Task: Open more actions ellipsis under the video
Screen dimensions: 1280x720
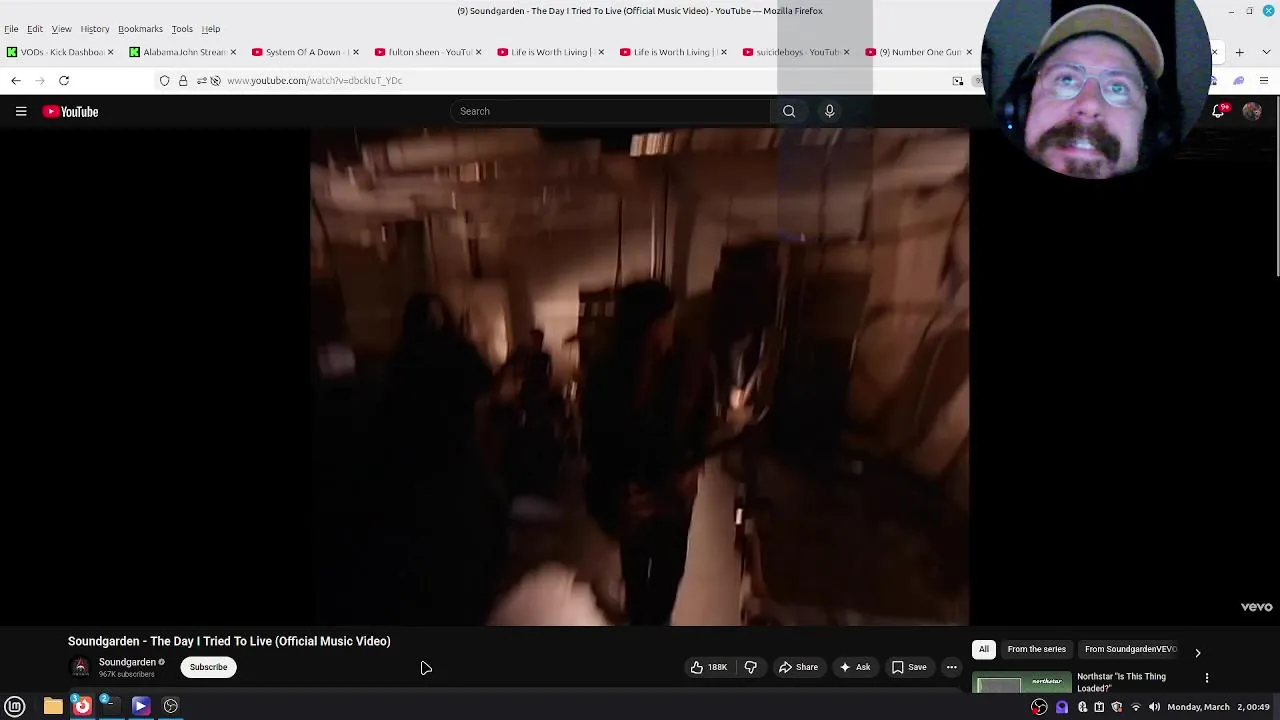Action: tap(952, 667)
